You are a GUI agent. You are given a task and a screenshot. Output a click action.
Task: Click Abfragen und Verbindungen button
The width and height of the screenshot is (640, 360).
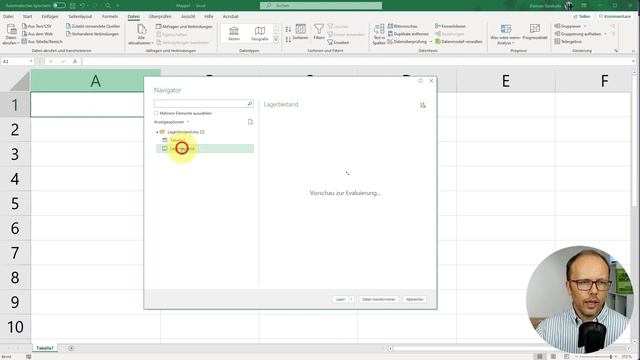click(x=184, y=27)
